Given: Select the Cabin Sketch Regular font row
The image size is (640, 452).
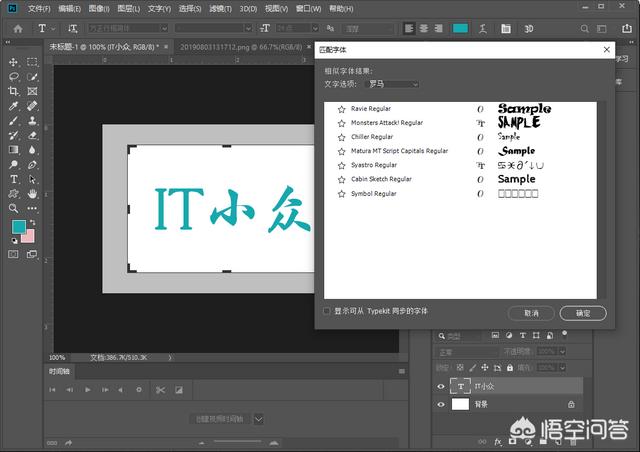Looking at the screenshot, I should click(x=460, y=180).
